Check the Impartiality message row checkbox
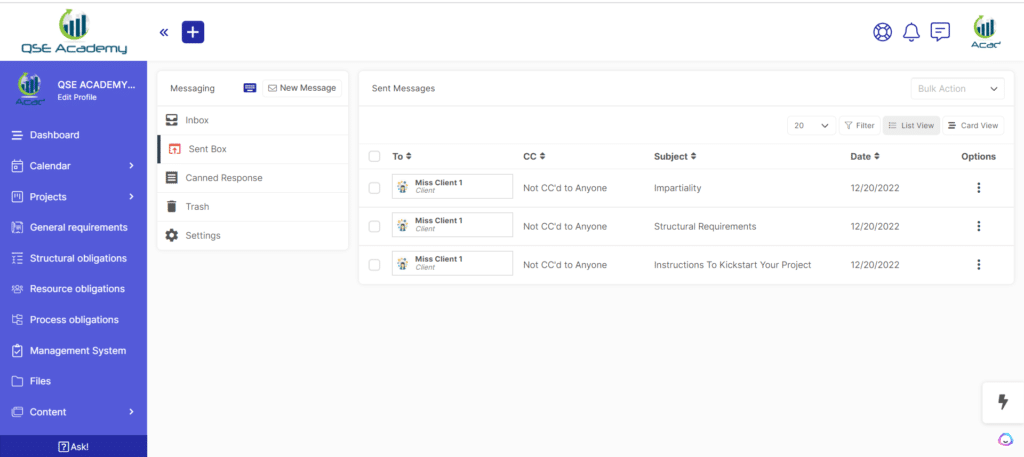The height and width of the screenshot is (457, 1024). coord(374,188)
